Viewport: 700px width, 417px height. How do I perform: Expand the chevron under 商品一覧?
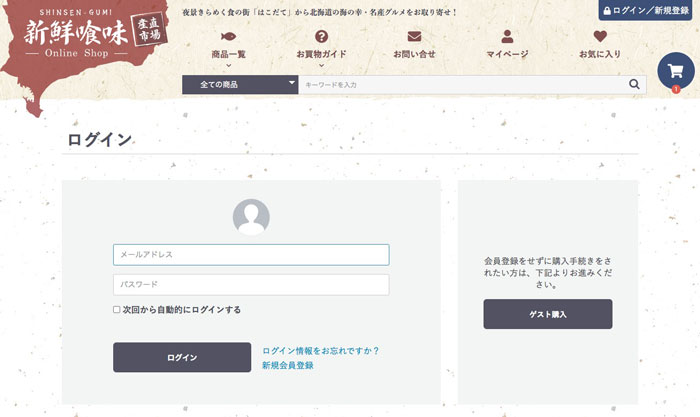click(x=228, y=65)
